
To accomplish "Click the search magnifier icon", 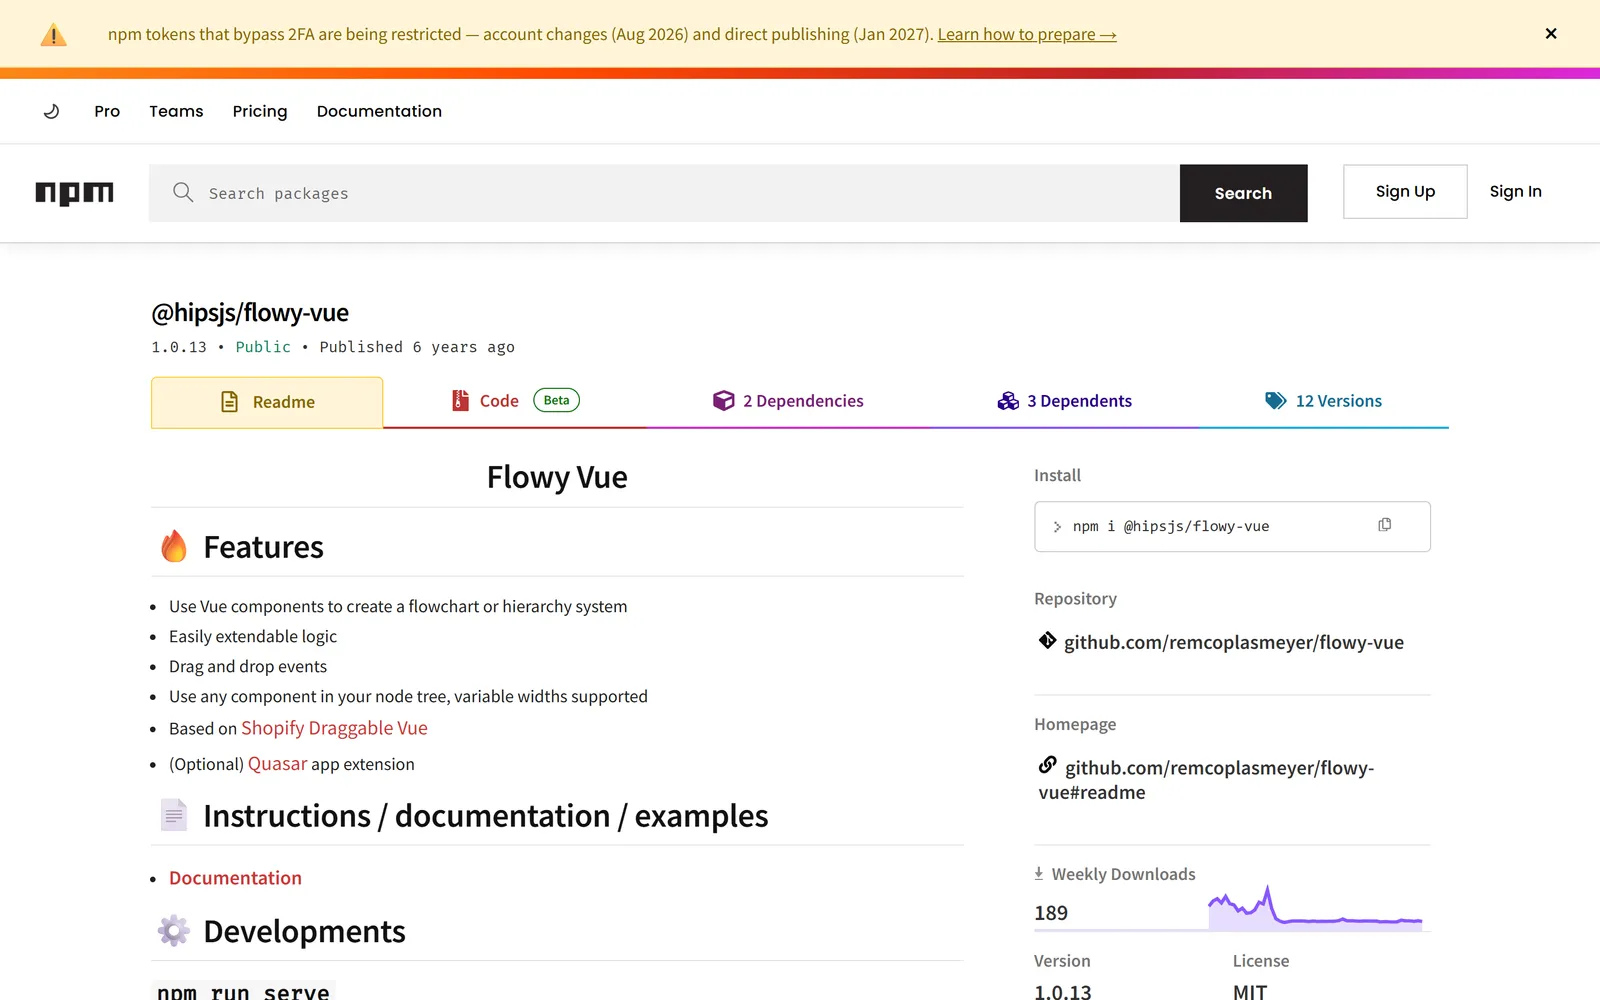I will [183, 192].
